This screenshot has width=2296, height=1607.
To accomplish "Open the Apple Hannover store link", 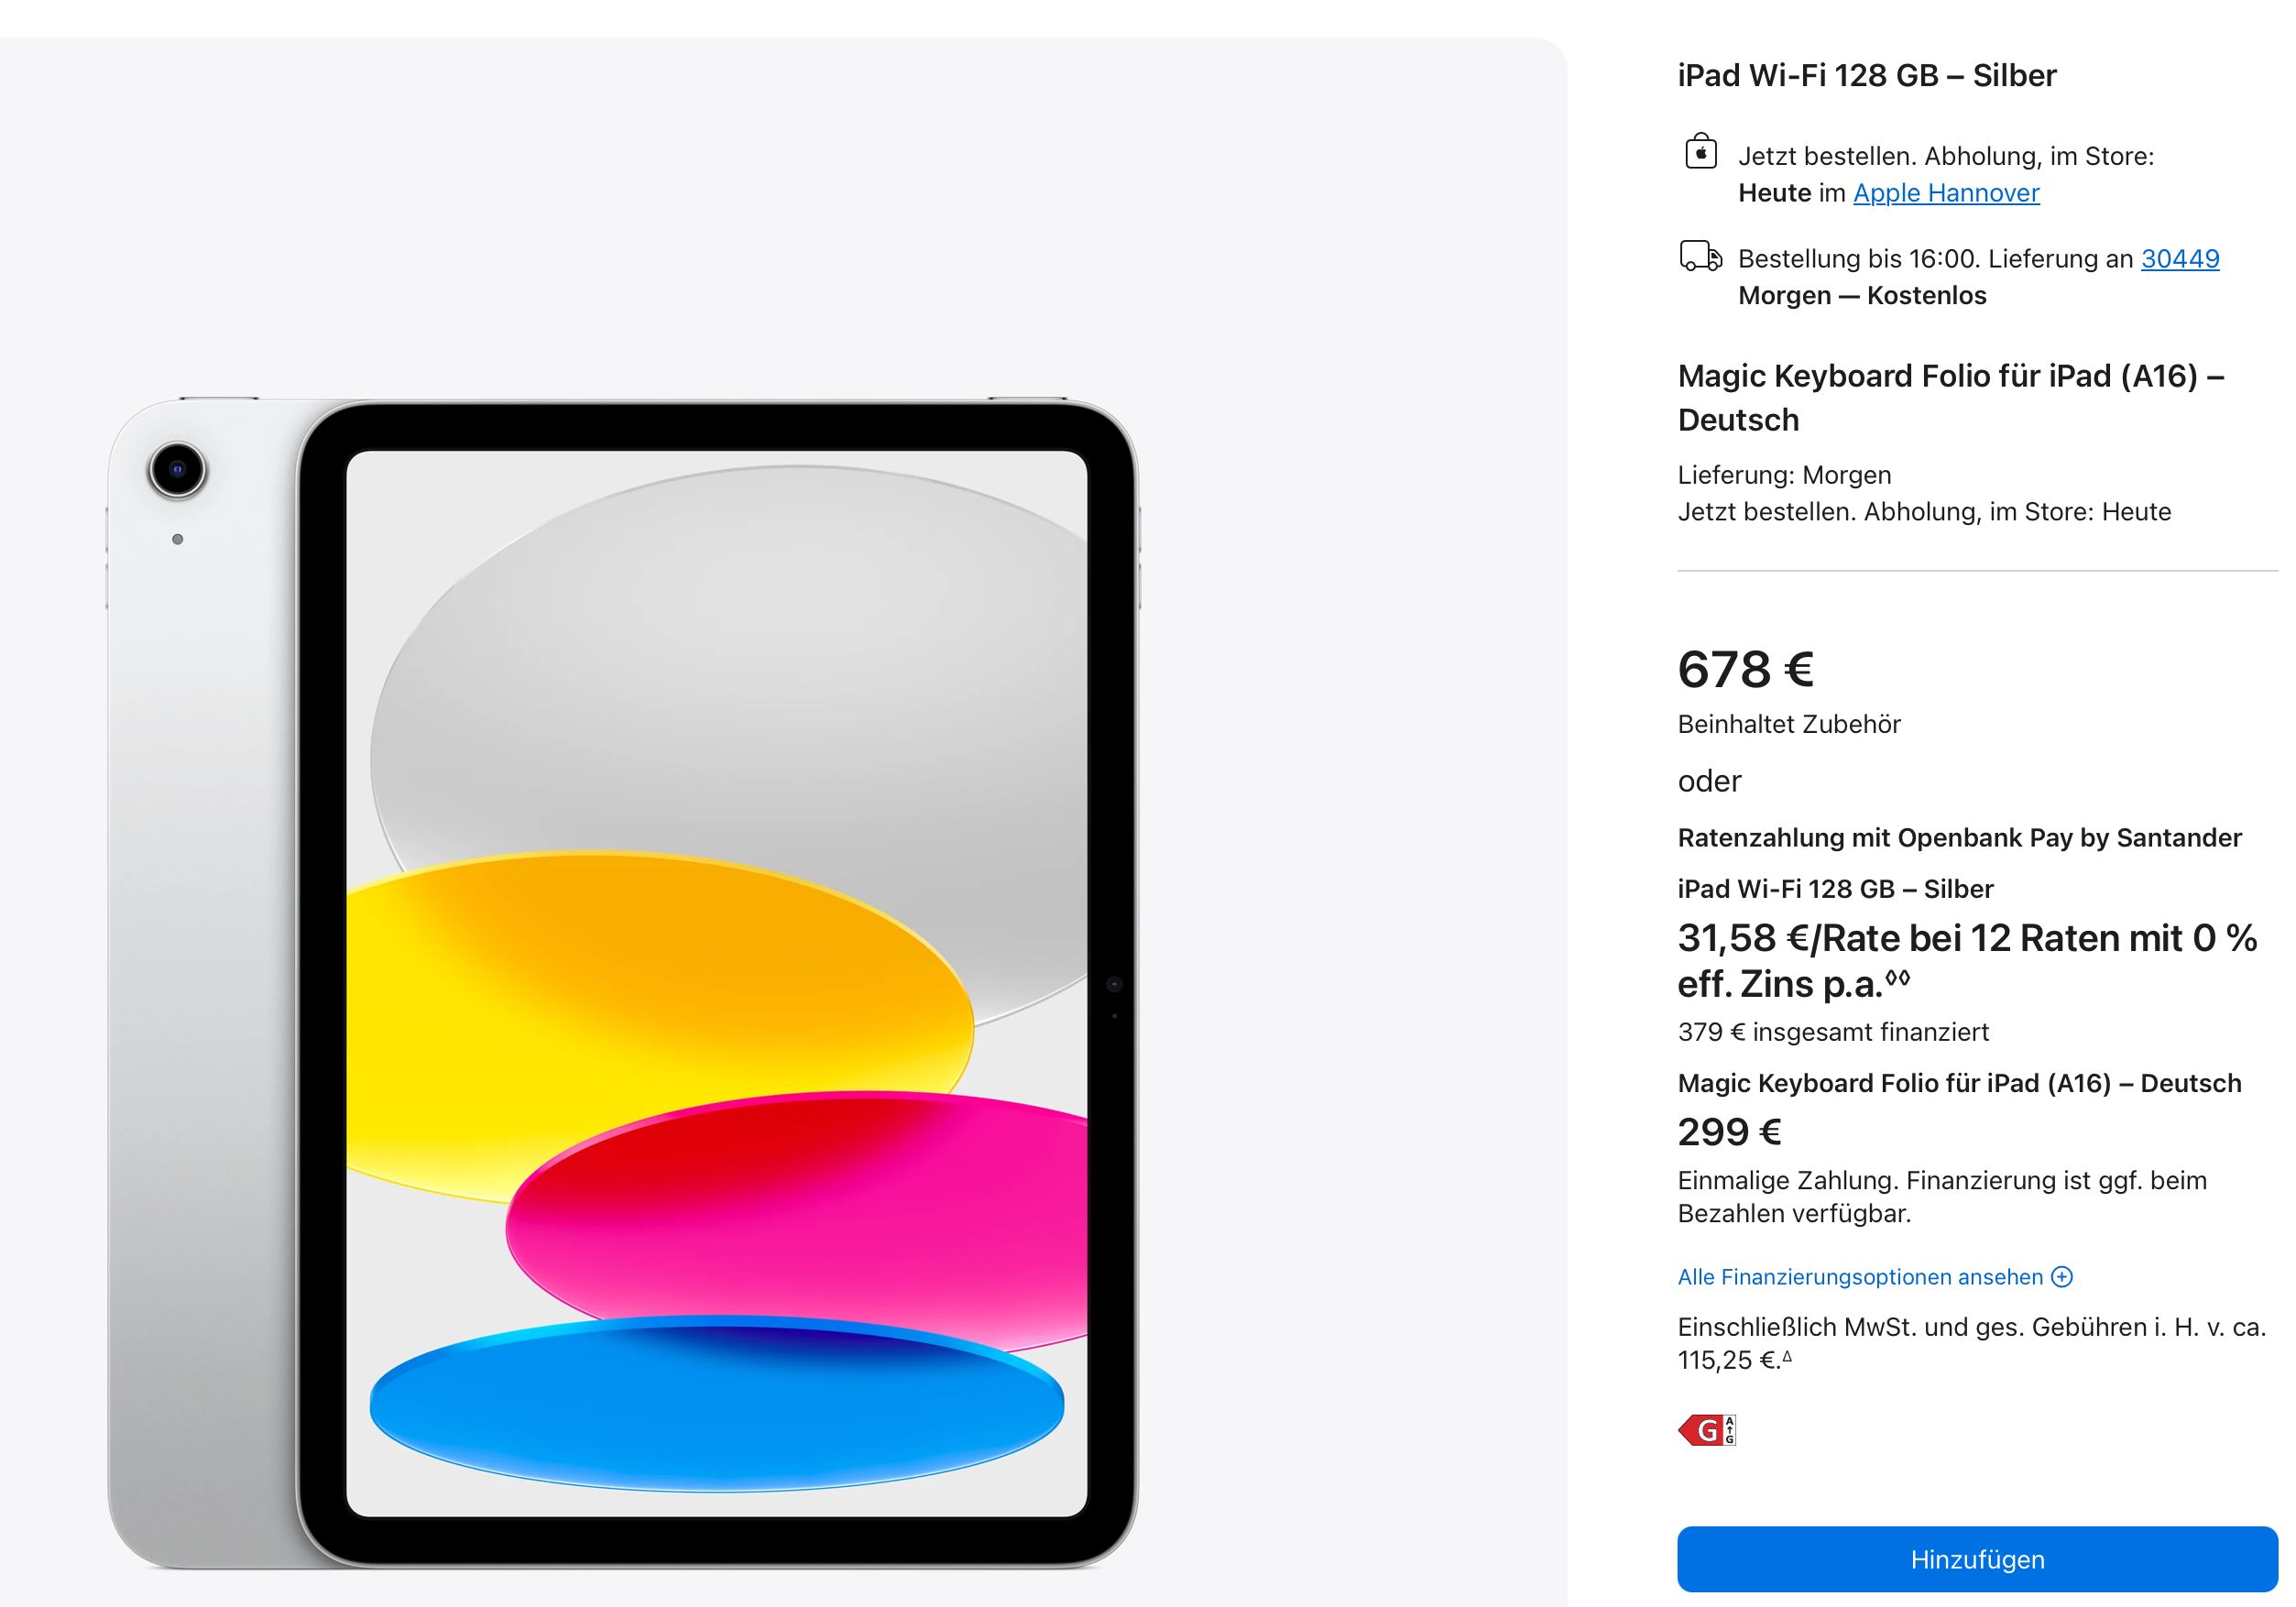I will point(1946,193).
